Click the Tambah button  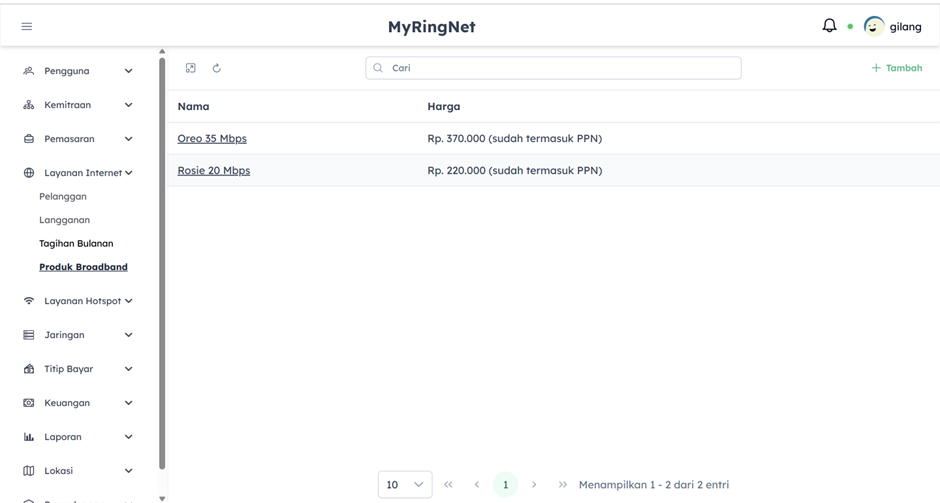click(x=896, y=68)
